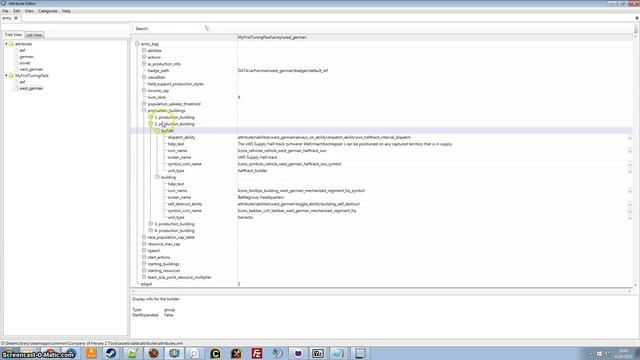Click the attribute grid's vertical scrollbar
The width and height of the screenshot is (640, 360).
tap(636, 160)
